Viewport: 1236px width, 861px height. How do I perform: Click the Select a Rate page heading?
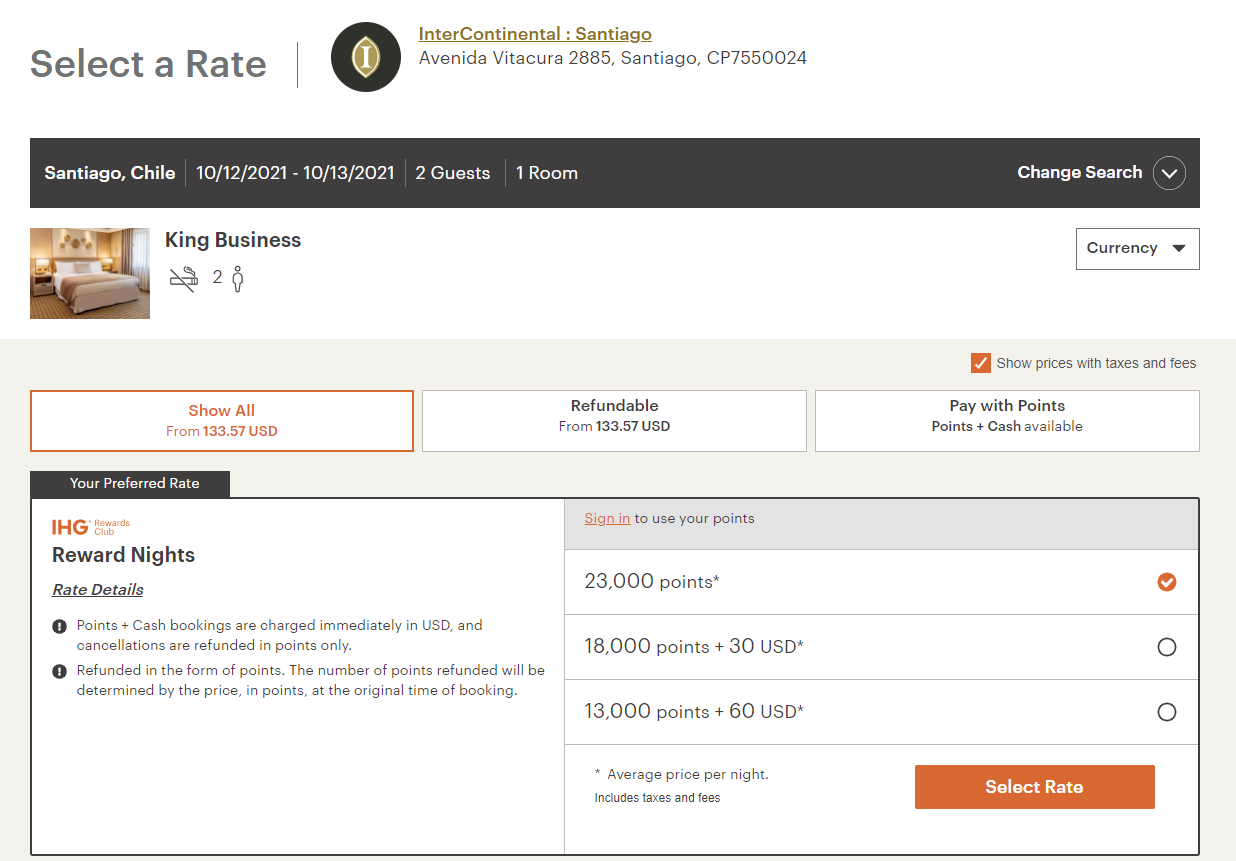(148, 64)
